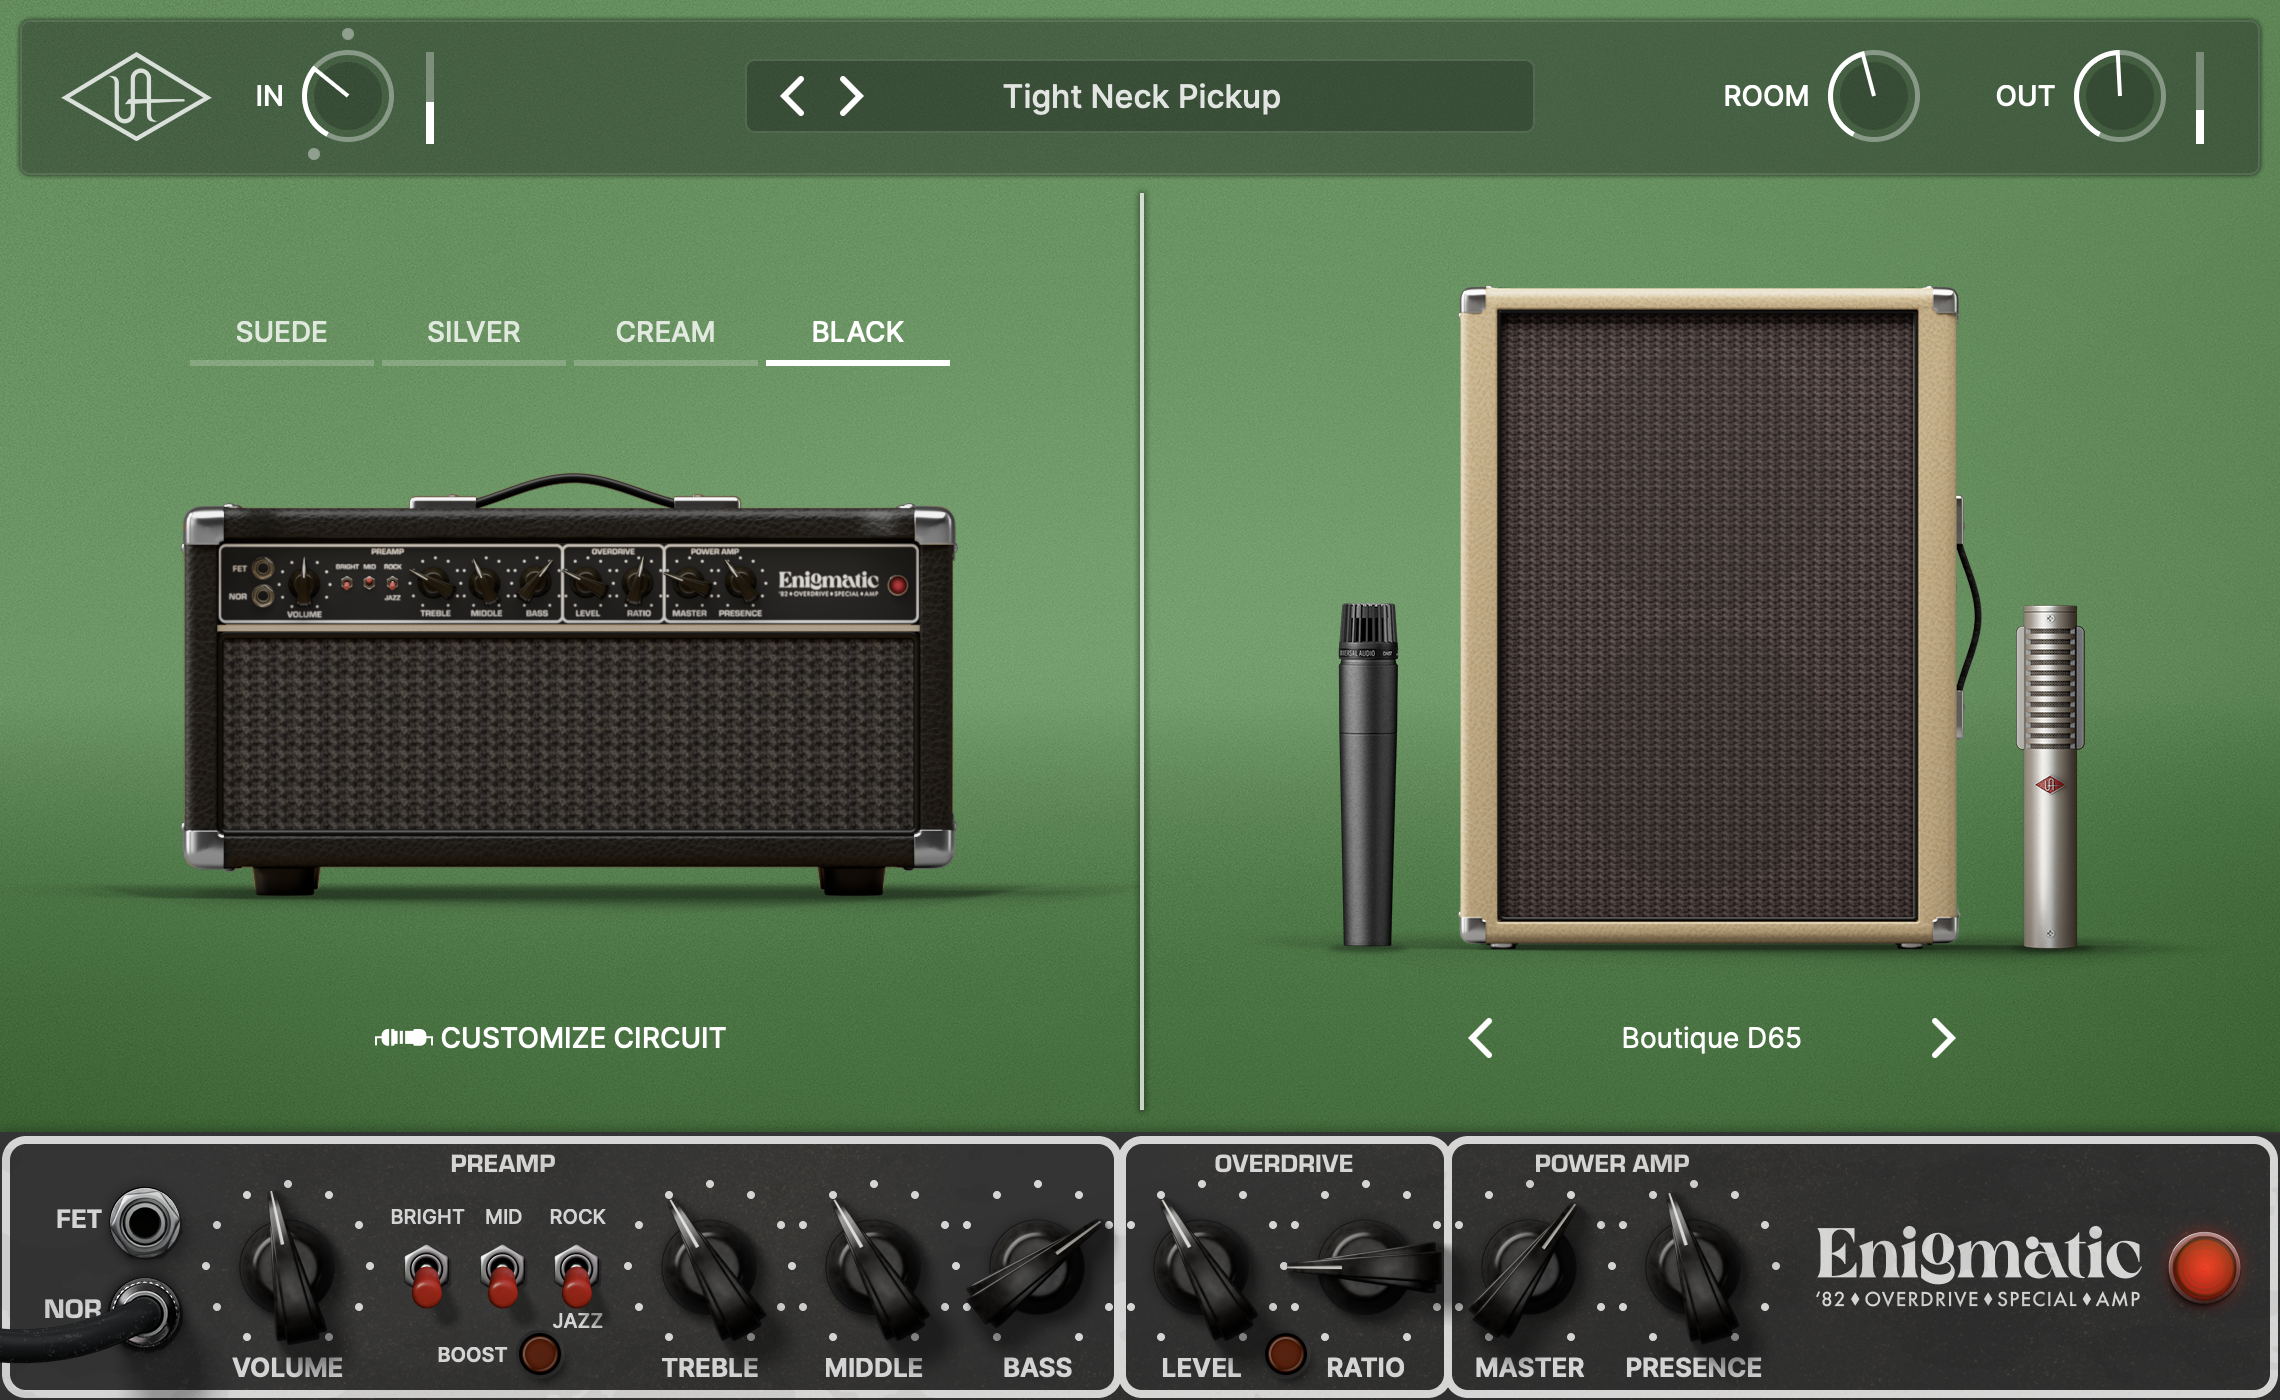The height and width of the screenshot is (1400, 2280).
Task: Click the Enigmatic logo on bottom panel
Action: click(x=1979, y=1266)
